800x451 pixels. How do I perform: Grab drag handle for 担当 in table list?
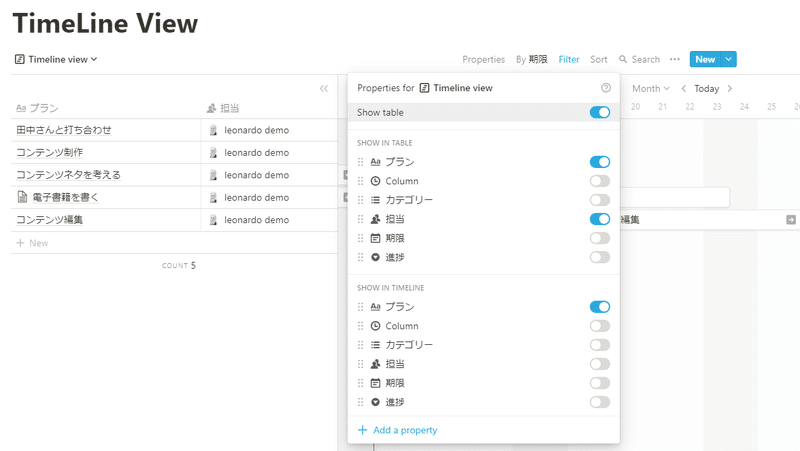361,219
